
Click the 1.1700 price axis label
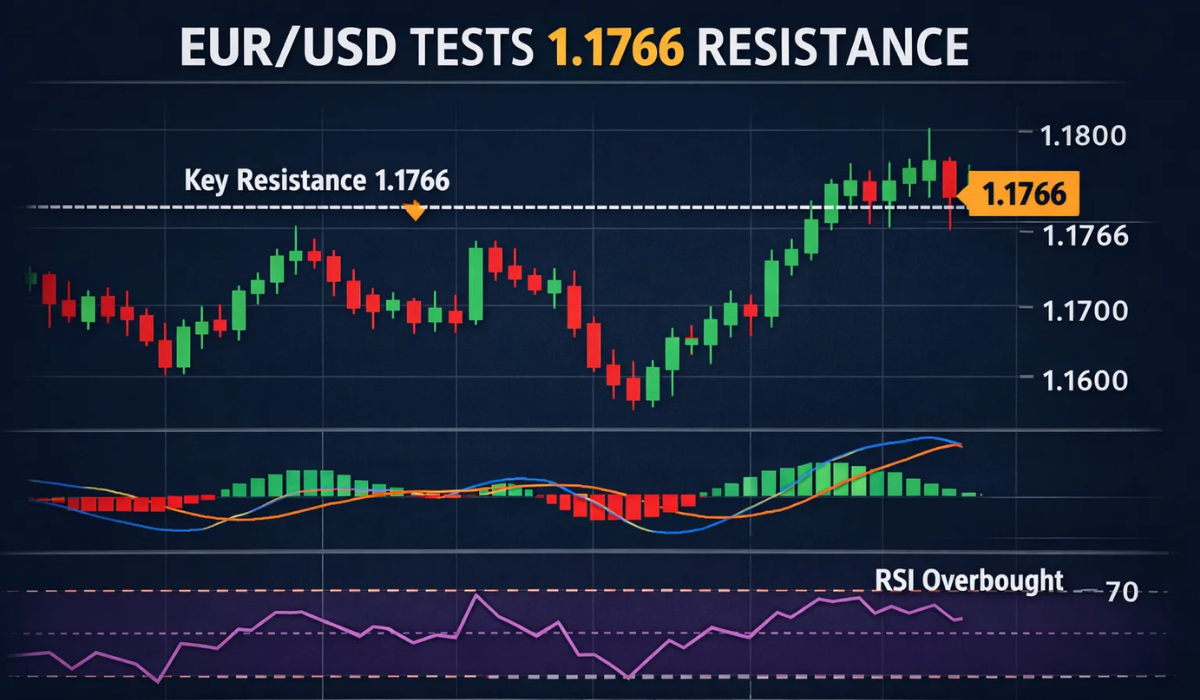1084,310
